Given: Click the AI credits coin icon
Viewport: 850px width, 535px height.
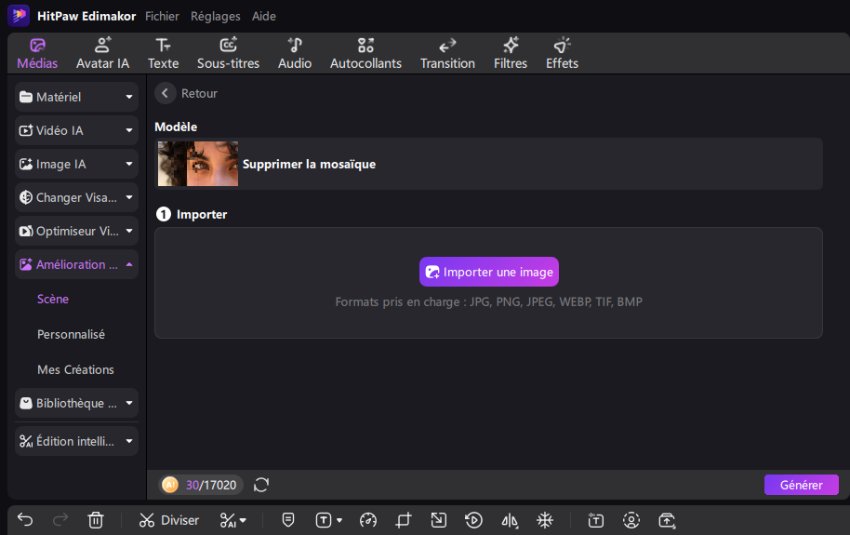Looking at the screenshot, I should 170,485.
